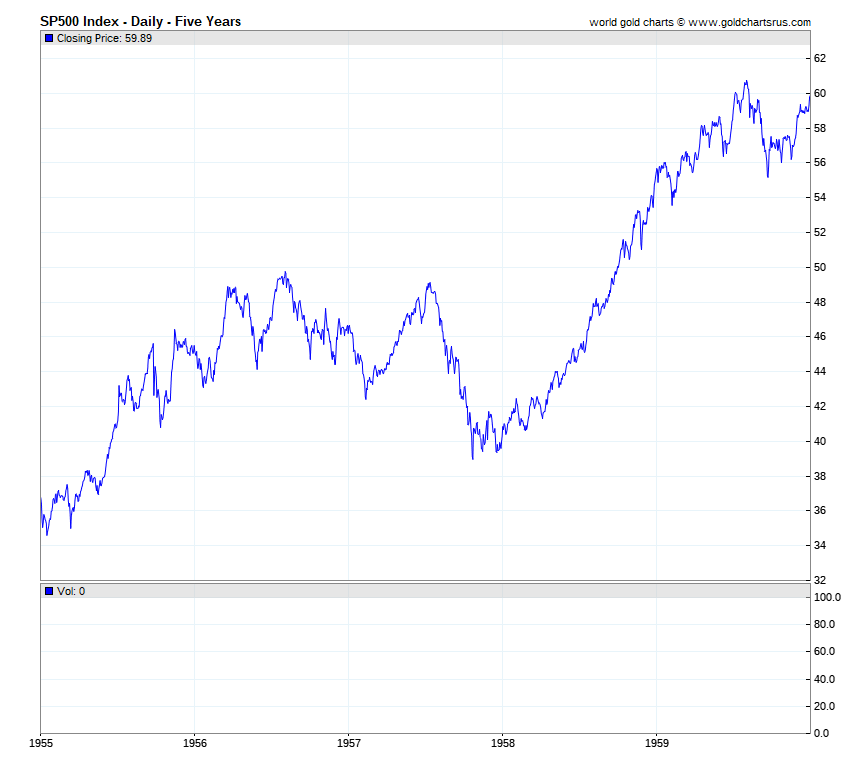Click the chart title 'SP500 Index - Daily - Five Years'
This screenshot has width=850, height=769.
click(x=140, y=22)
